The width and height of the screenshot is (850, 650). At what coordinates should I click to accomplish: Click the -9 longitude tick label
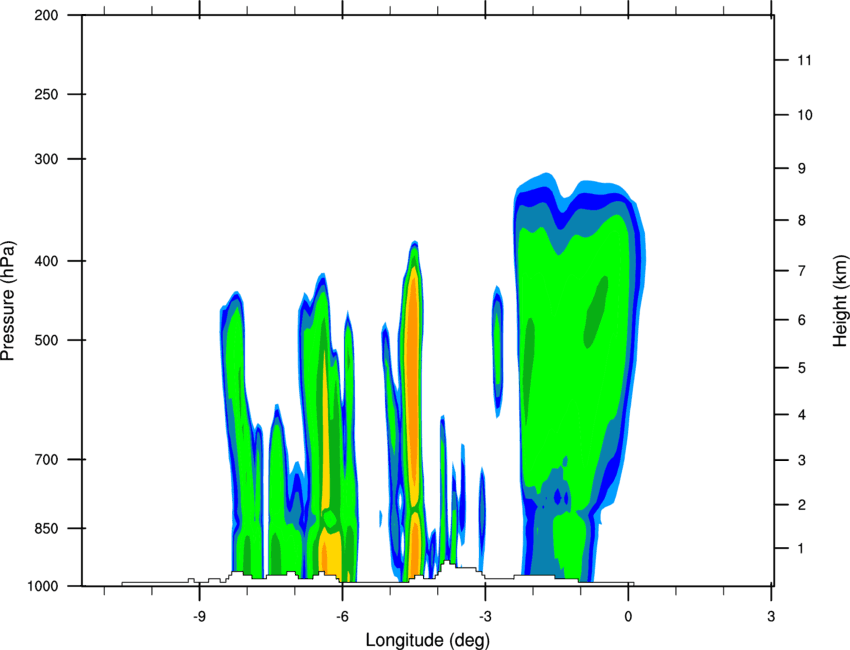199,616
